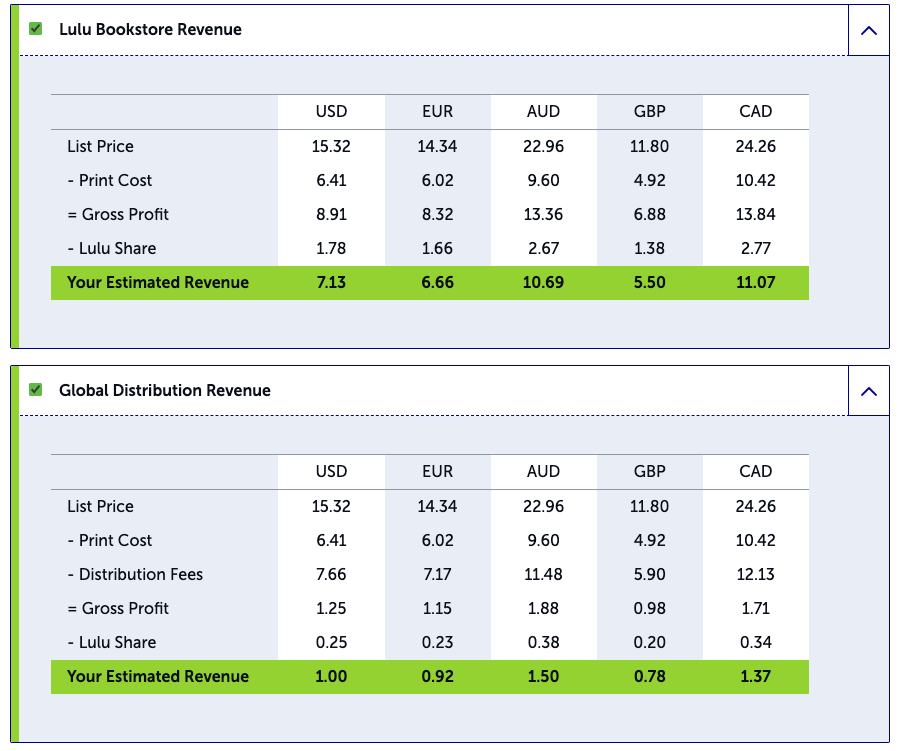Screen dimensions: 898x751
Task: Select CAD column header in Global Distribution table
Action: pos(755,471)
